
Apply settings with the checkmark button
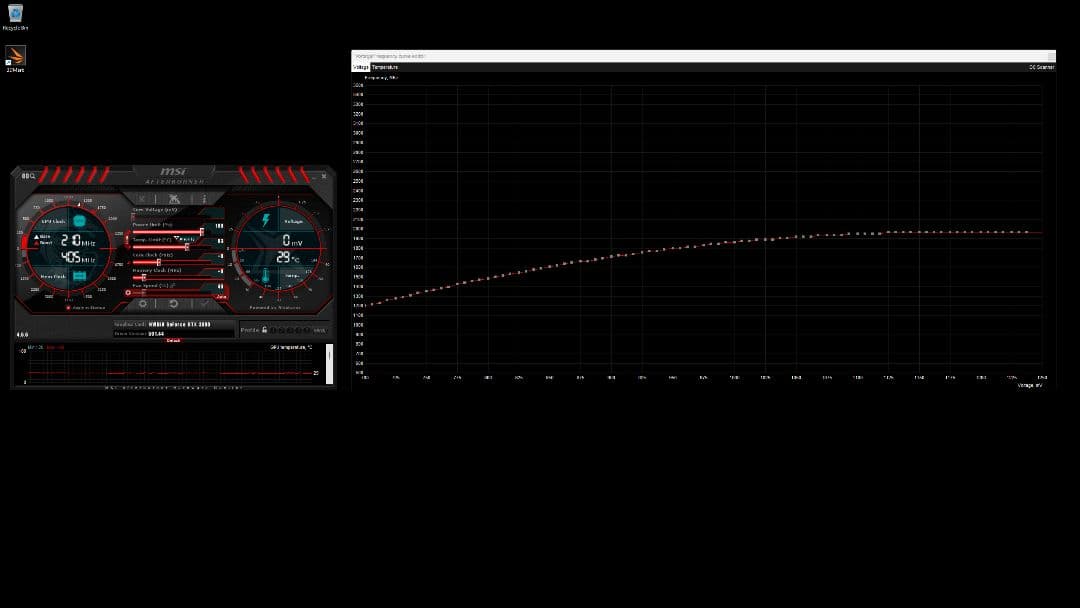pos(206,302)
